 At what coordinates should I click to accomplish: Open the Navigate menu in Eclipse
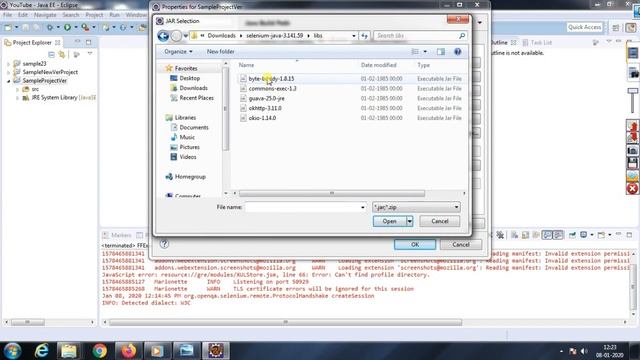pyautogui.click(x=45, y=15)
